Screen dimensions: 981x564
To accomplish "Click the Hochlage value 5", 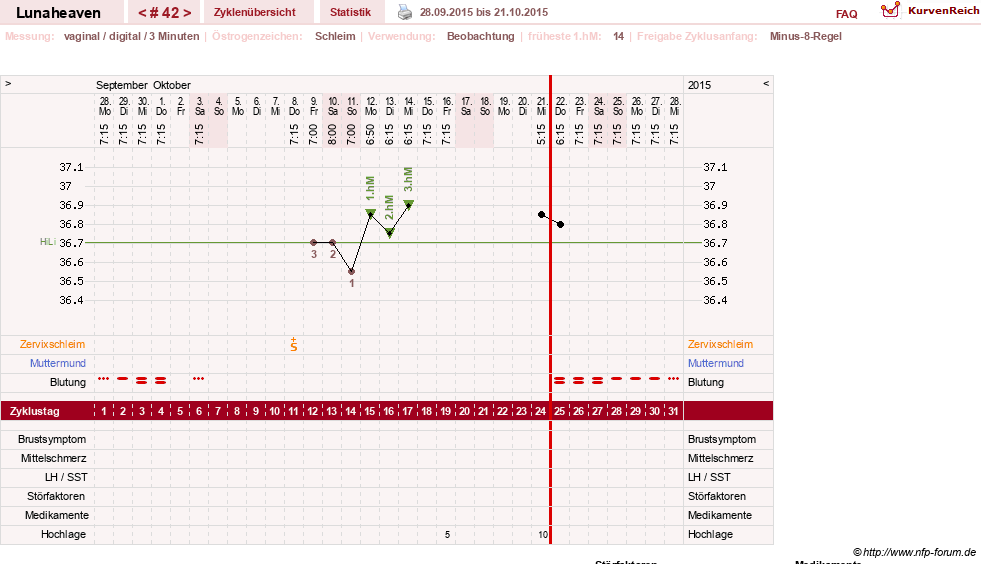I will pos(447,535).
